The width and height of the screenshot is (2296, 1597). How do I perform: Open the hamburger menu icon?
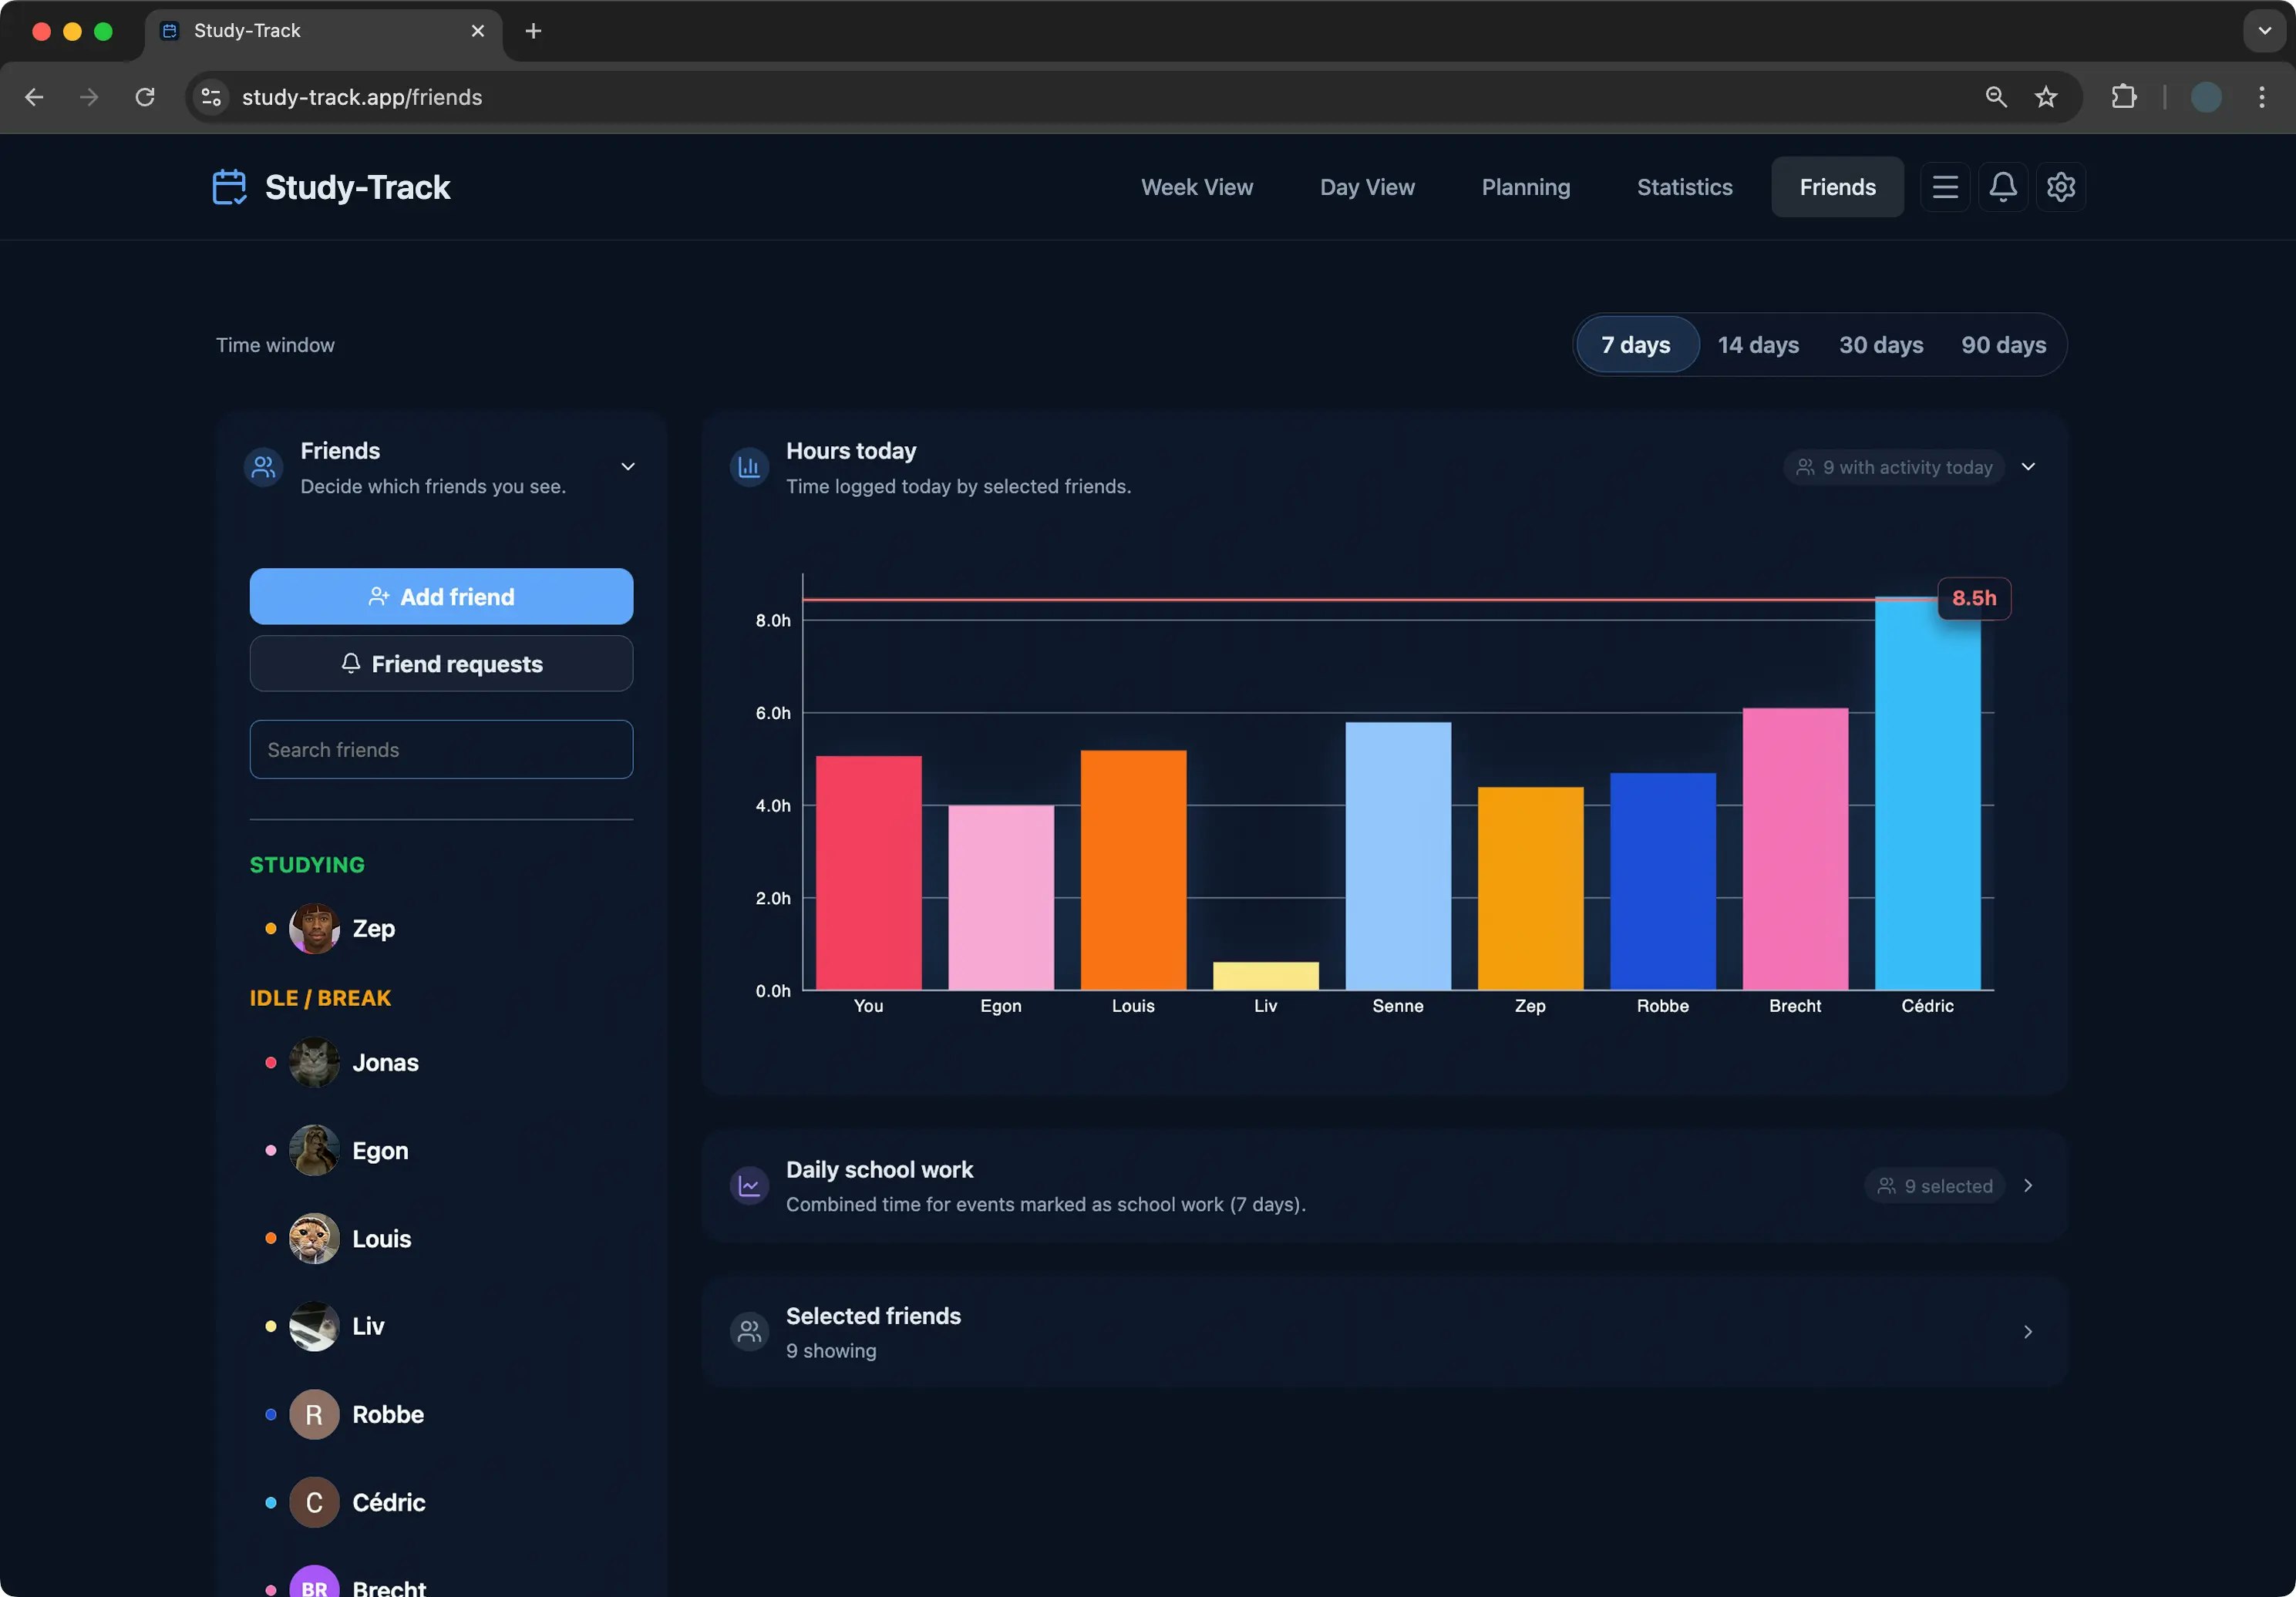click(1944, 187)
